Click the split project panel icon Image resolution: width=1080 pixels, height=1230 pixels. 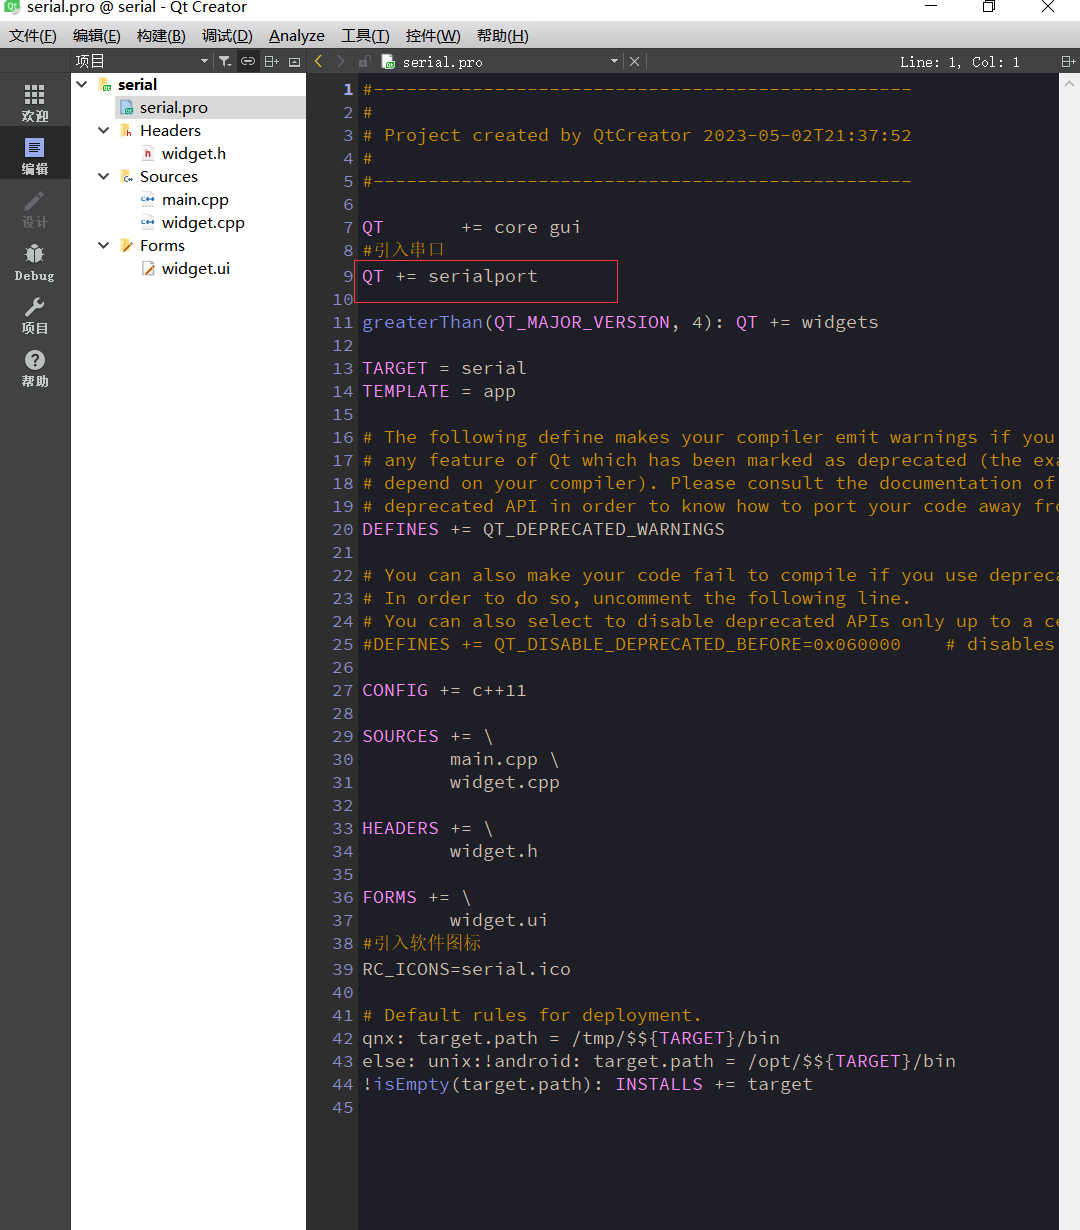[271, 62]
